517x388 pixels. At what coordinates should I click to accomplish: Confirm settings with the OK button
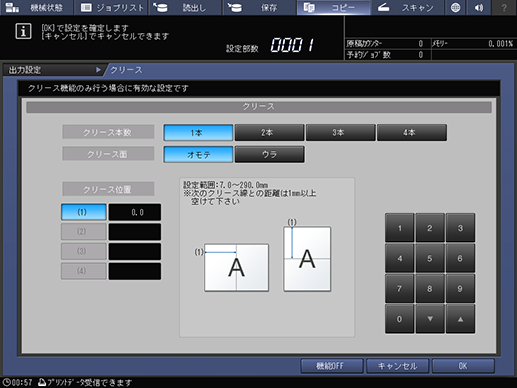tap(463, 366)
